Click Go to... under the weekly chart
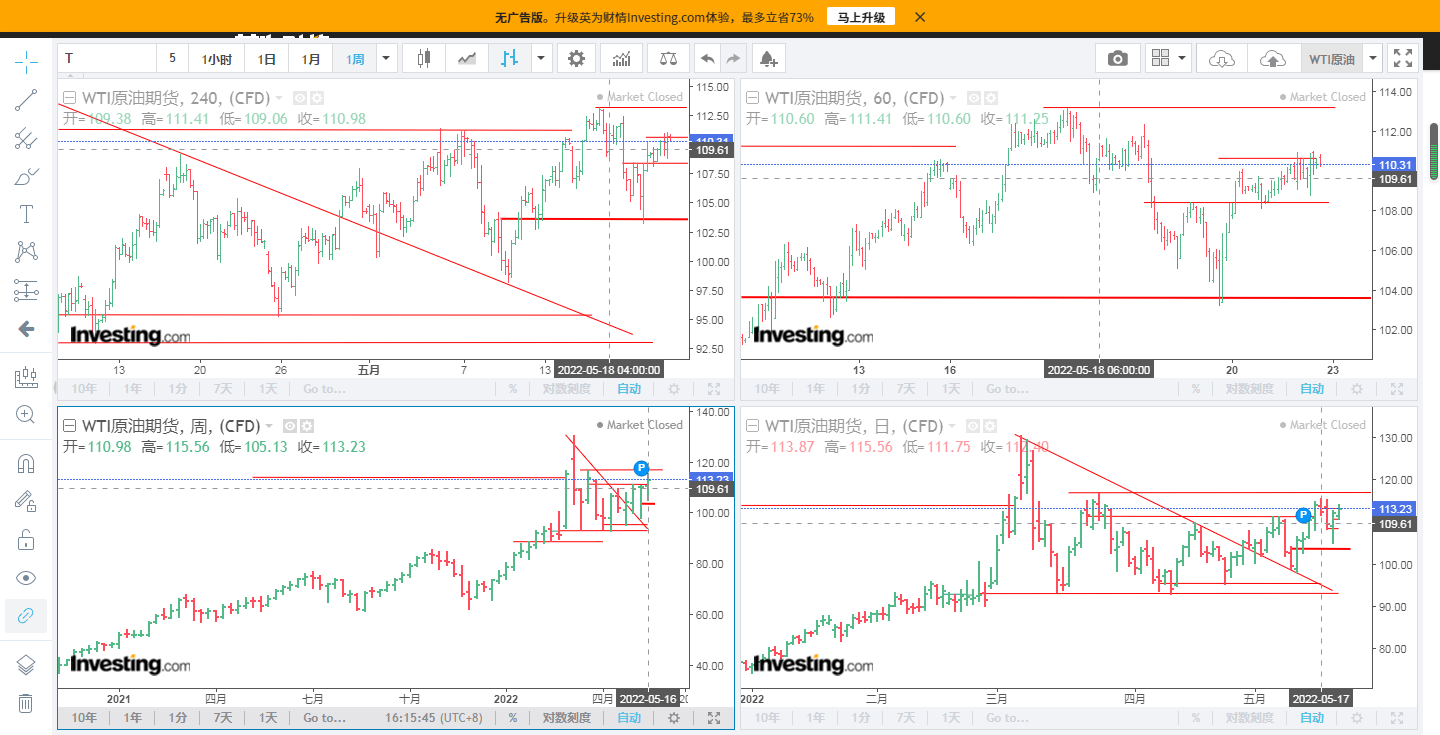The height and width of the screenshot is (735, 1440). click(x=324, y=718)
